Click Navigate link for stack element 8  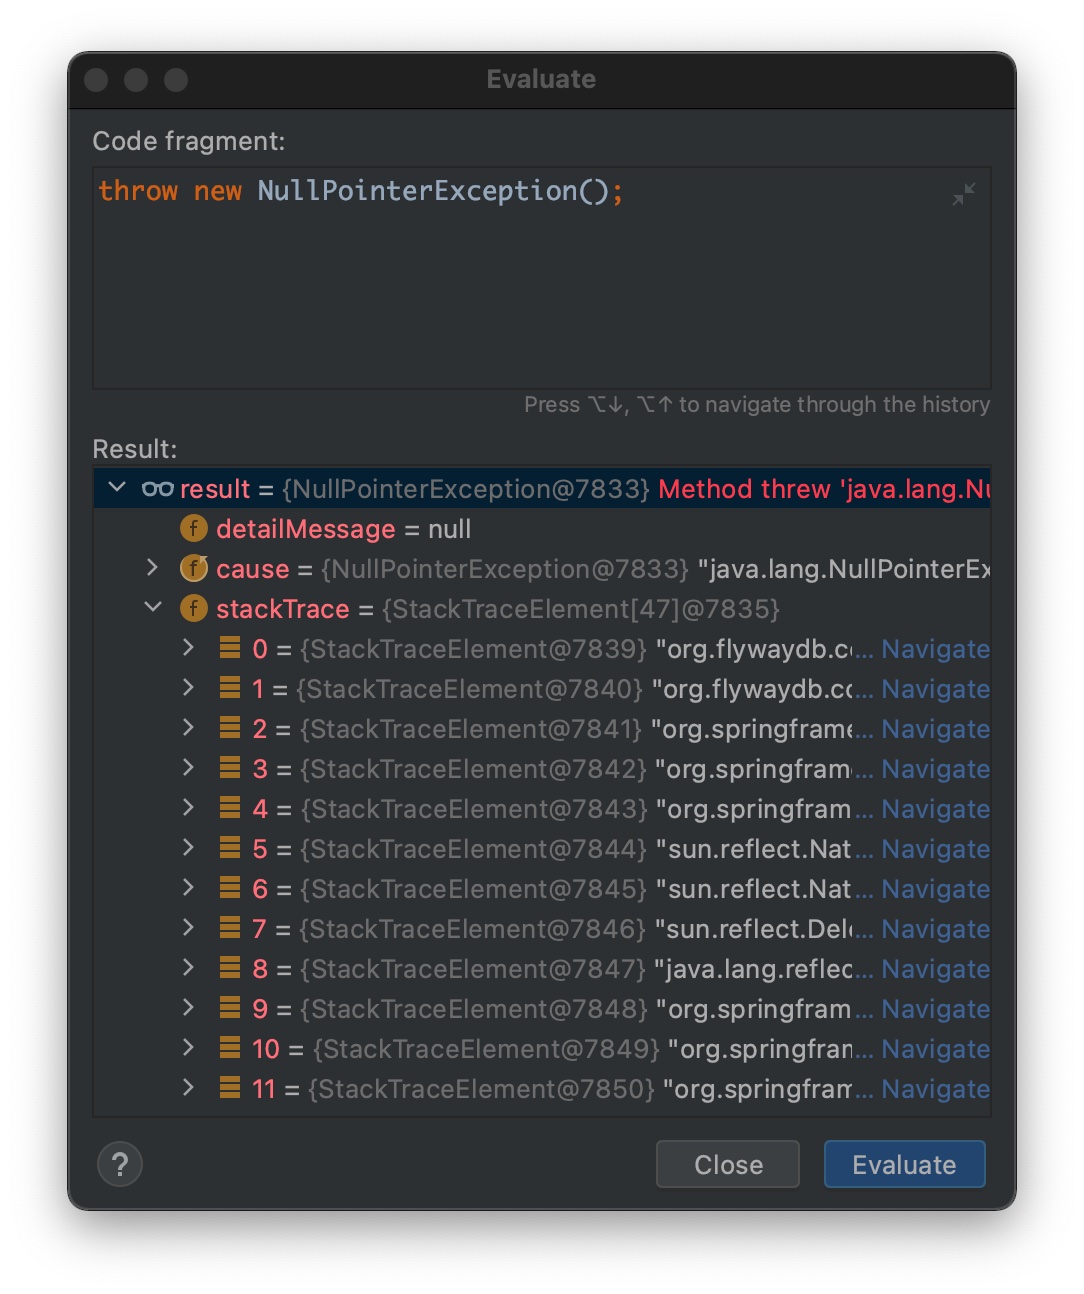tap(935, 969)
